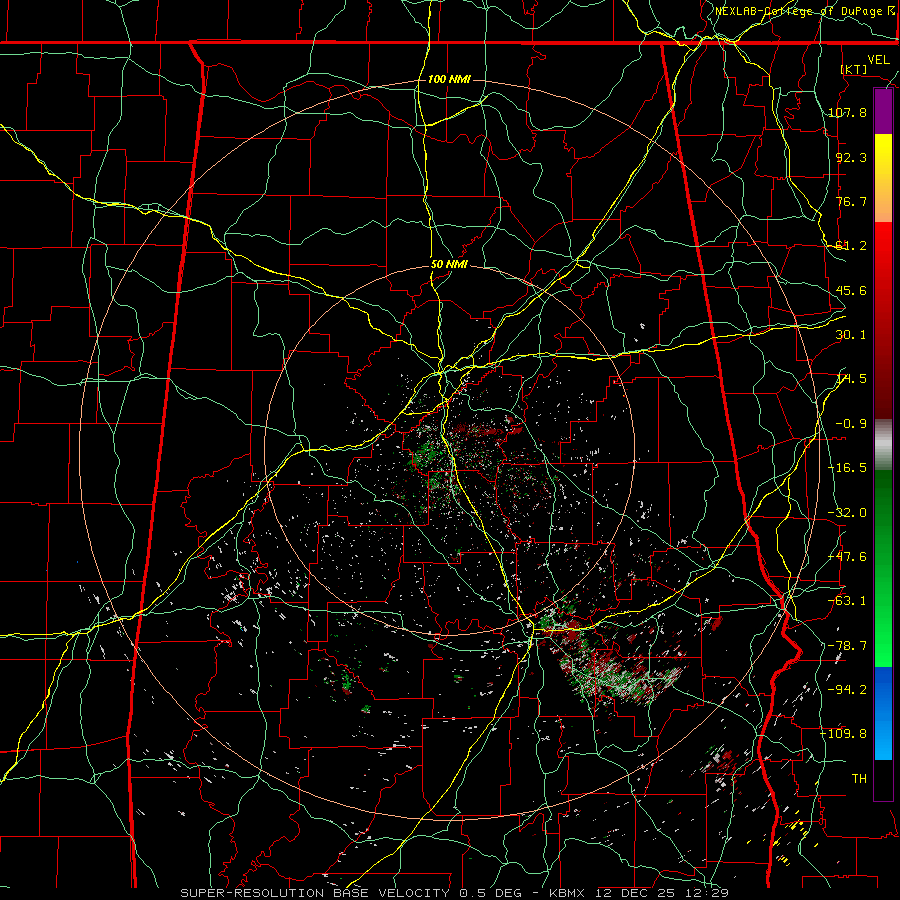Click the 50 NMI range ring label
Image resolution: width=900 pixels, height=900 pixels.
pyautogui.click(x=449, y=265)
